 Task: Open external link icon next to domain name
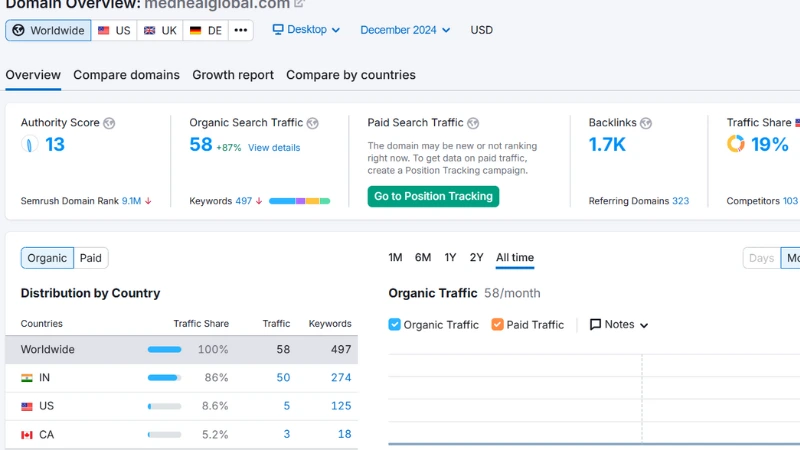(299, 4)
